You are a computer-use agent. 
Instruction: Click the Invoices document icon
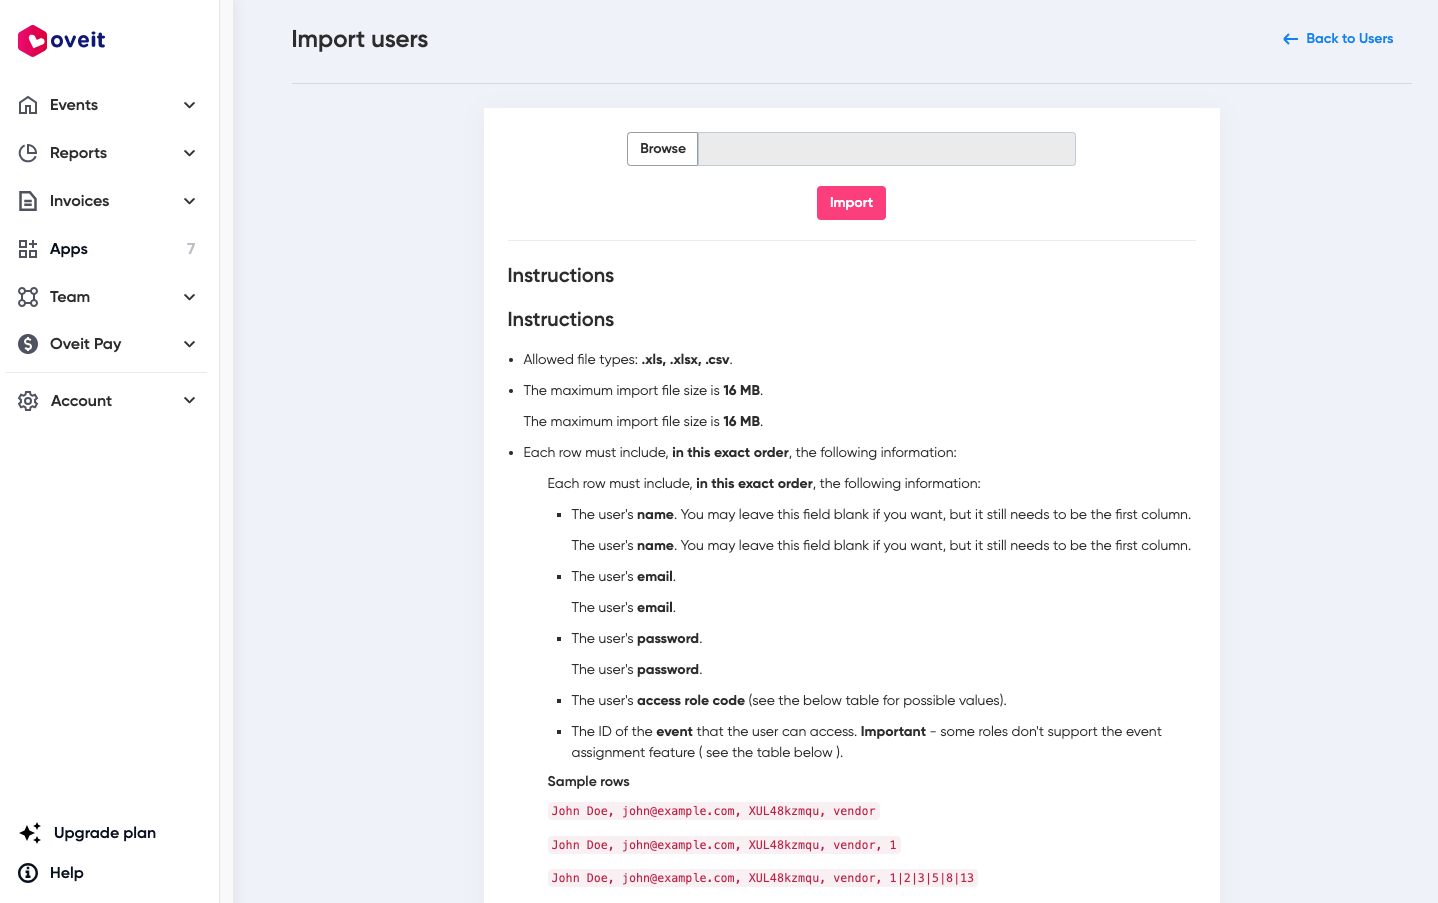tap(28, 201)
